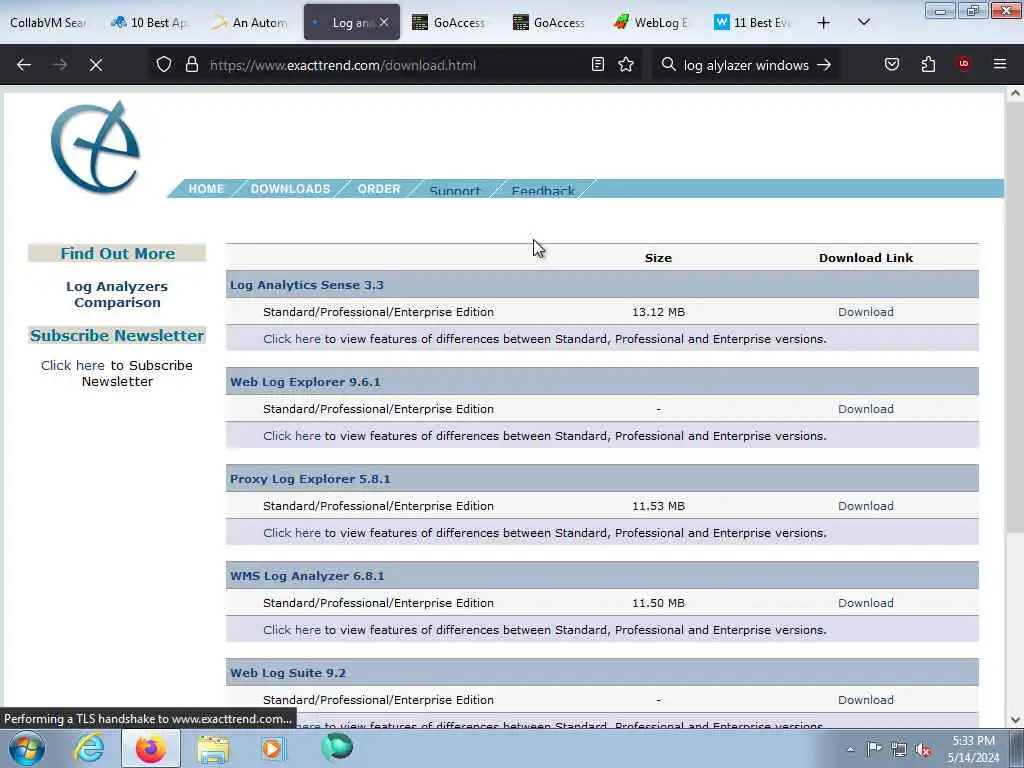The height and width of the screenshot is (768, 1024).
Task: Select the 13.12 MB size cell
Action: point(658,312)
